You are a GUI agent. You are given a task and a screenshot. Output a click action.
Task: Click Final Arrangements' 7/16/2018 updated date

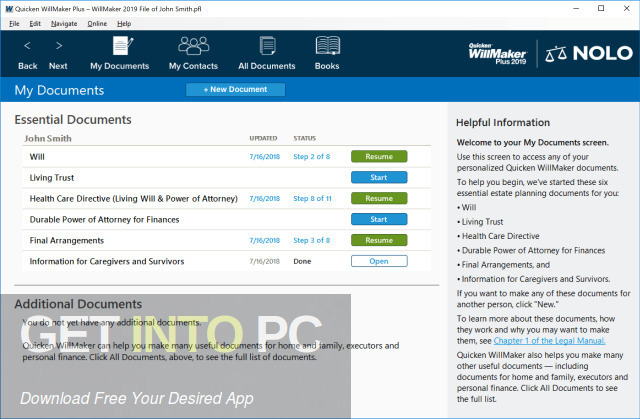(264, 240)
